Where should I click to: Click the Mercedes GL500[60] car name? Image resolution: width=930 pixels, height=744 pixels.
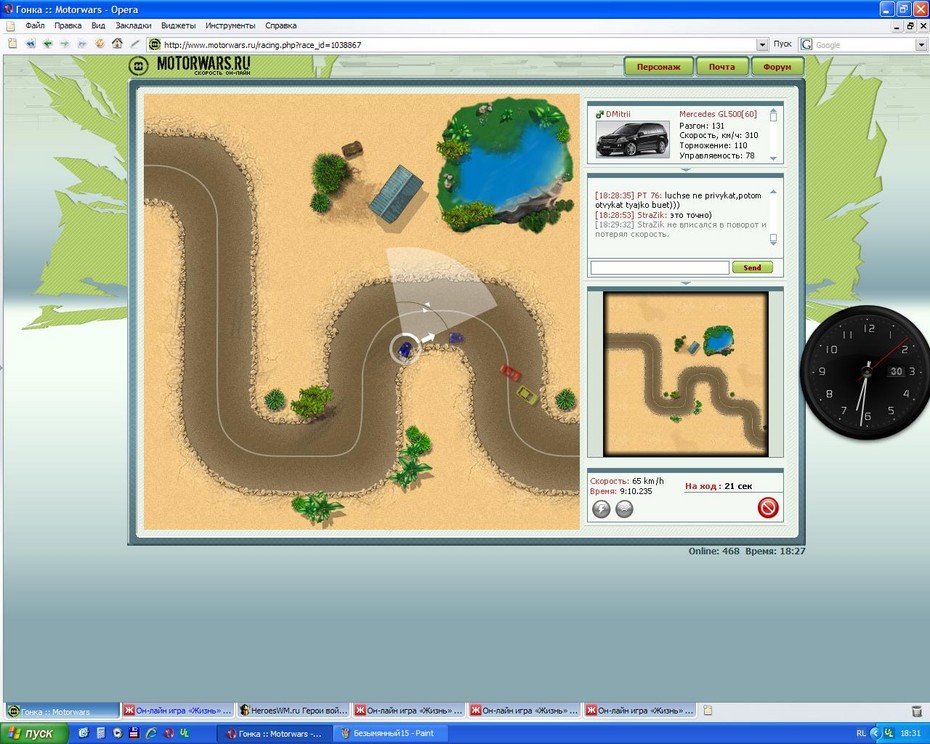pos(718,114)
